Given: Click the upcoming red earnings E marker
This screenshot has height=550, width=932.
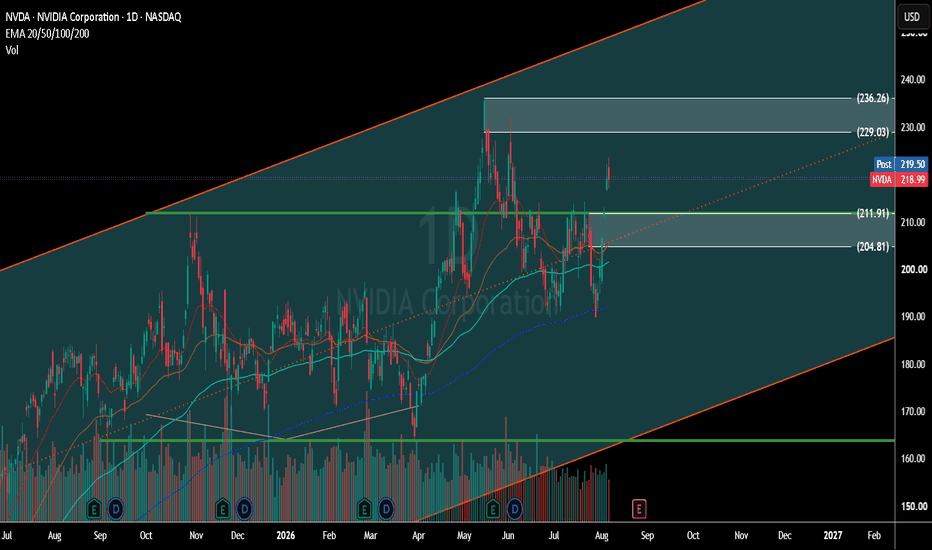Looking at the screenshot, I should (639, 508).
